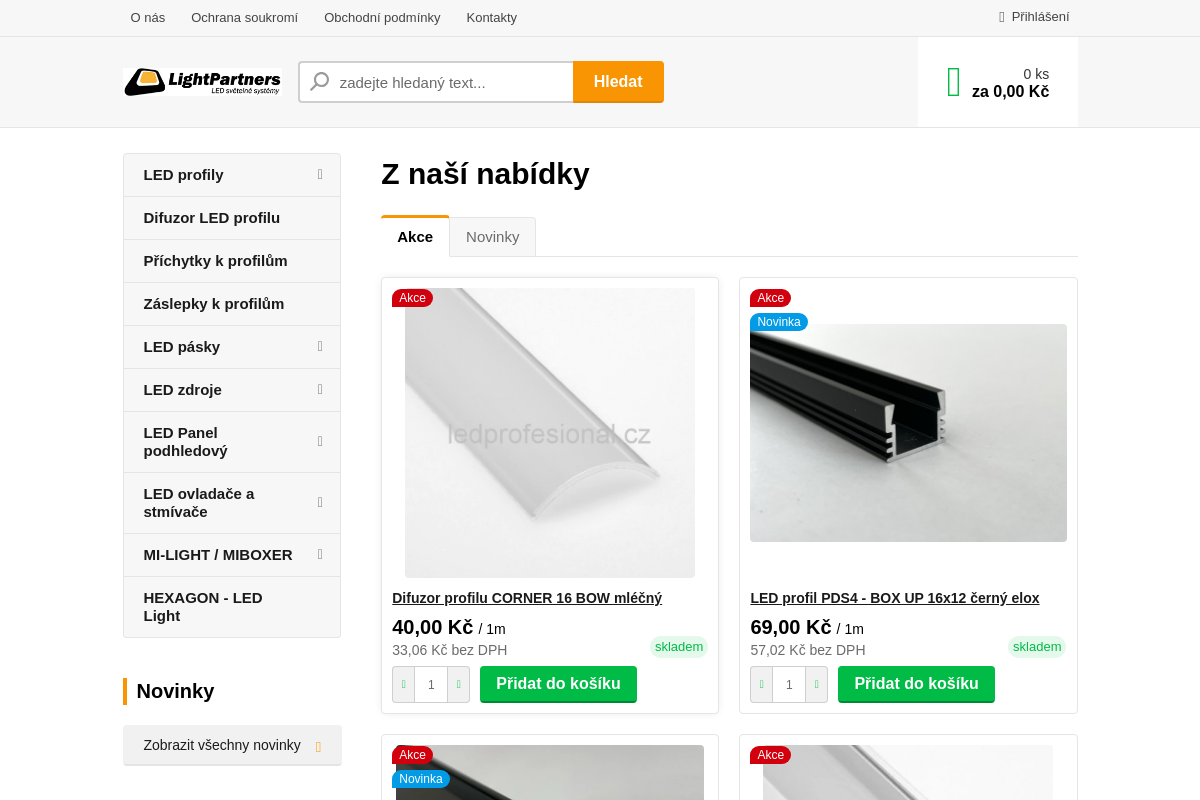Open LED profil PDS4 product link
This screenshot has height=800, width=1200.
tap(894, 598)
